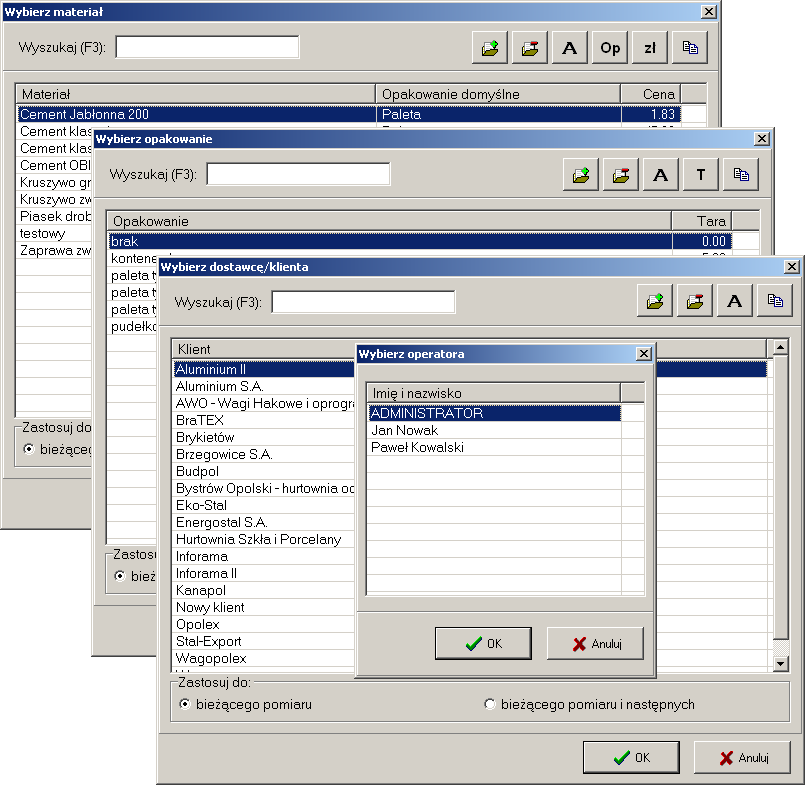806x786 pixels.
Task: Click remove-record icon in Wybierz dostawcę/klienta toolbar
Action: [694, 301]
